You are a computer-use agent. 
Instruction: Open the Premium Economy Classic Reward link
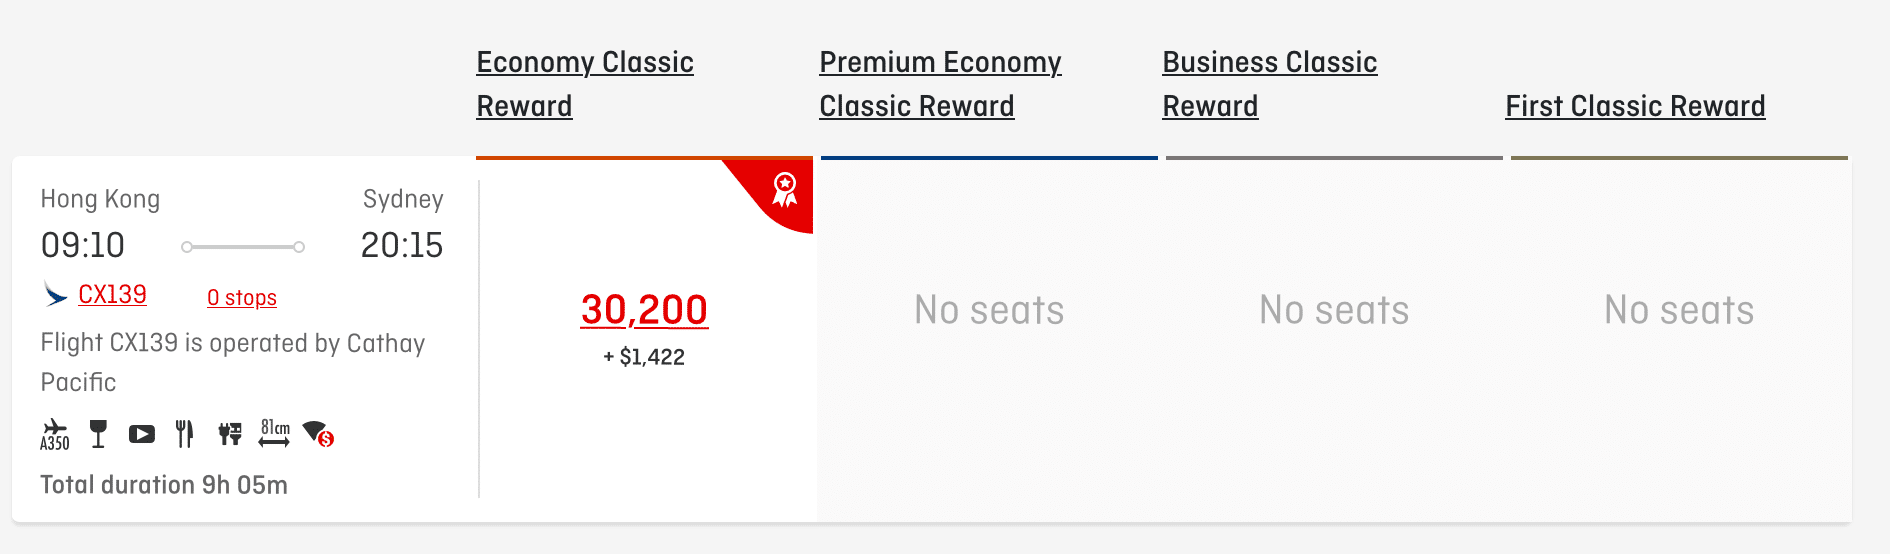pyautogui.click(x=939, y=84)
